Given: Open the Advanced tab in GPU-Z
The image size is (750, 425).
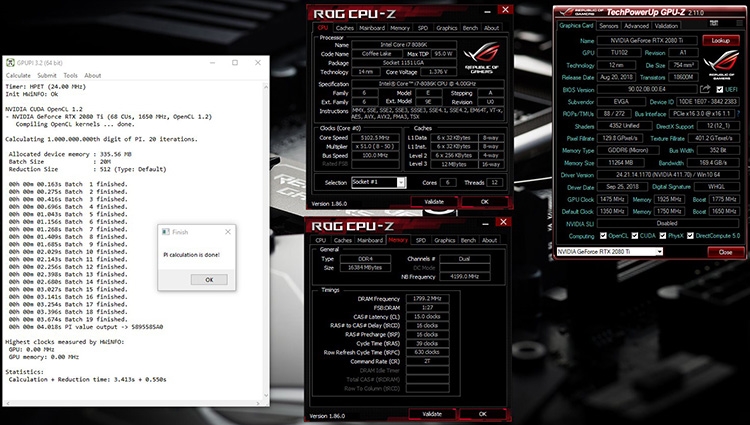Looking at the screenshot, I should (636, 26).
